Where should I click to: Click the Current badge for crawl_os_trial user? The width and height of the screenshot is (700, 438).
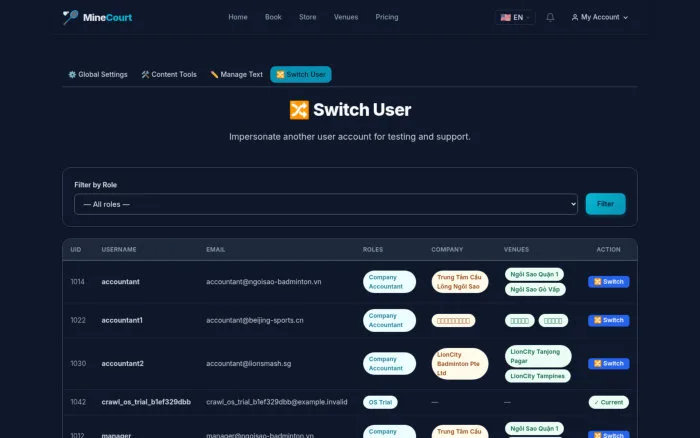(x=608, y=402)
